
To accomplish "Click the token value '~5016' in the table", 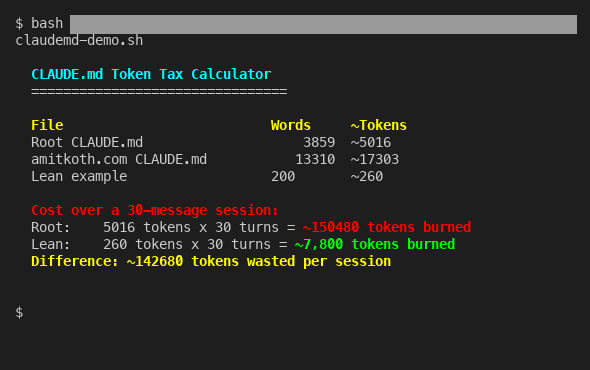I will pos(371,142).
